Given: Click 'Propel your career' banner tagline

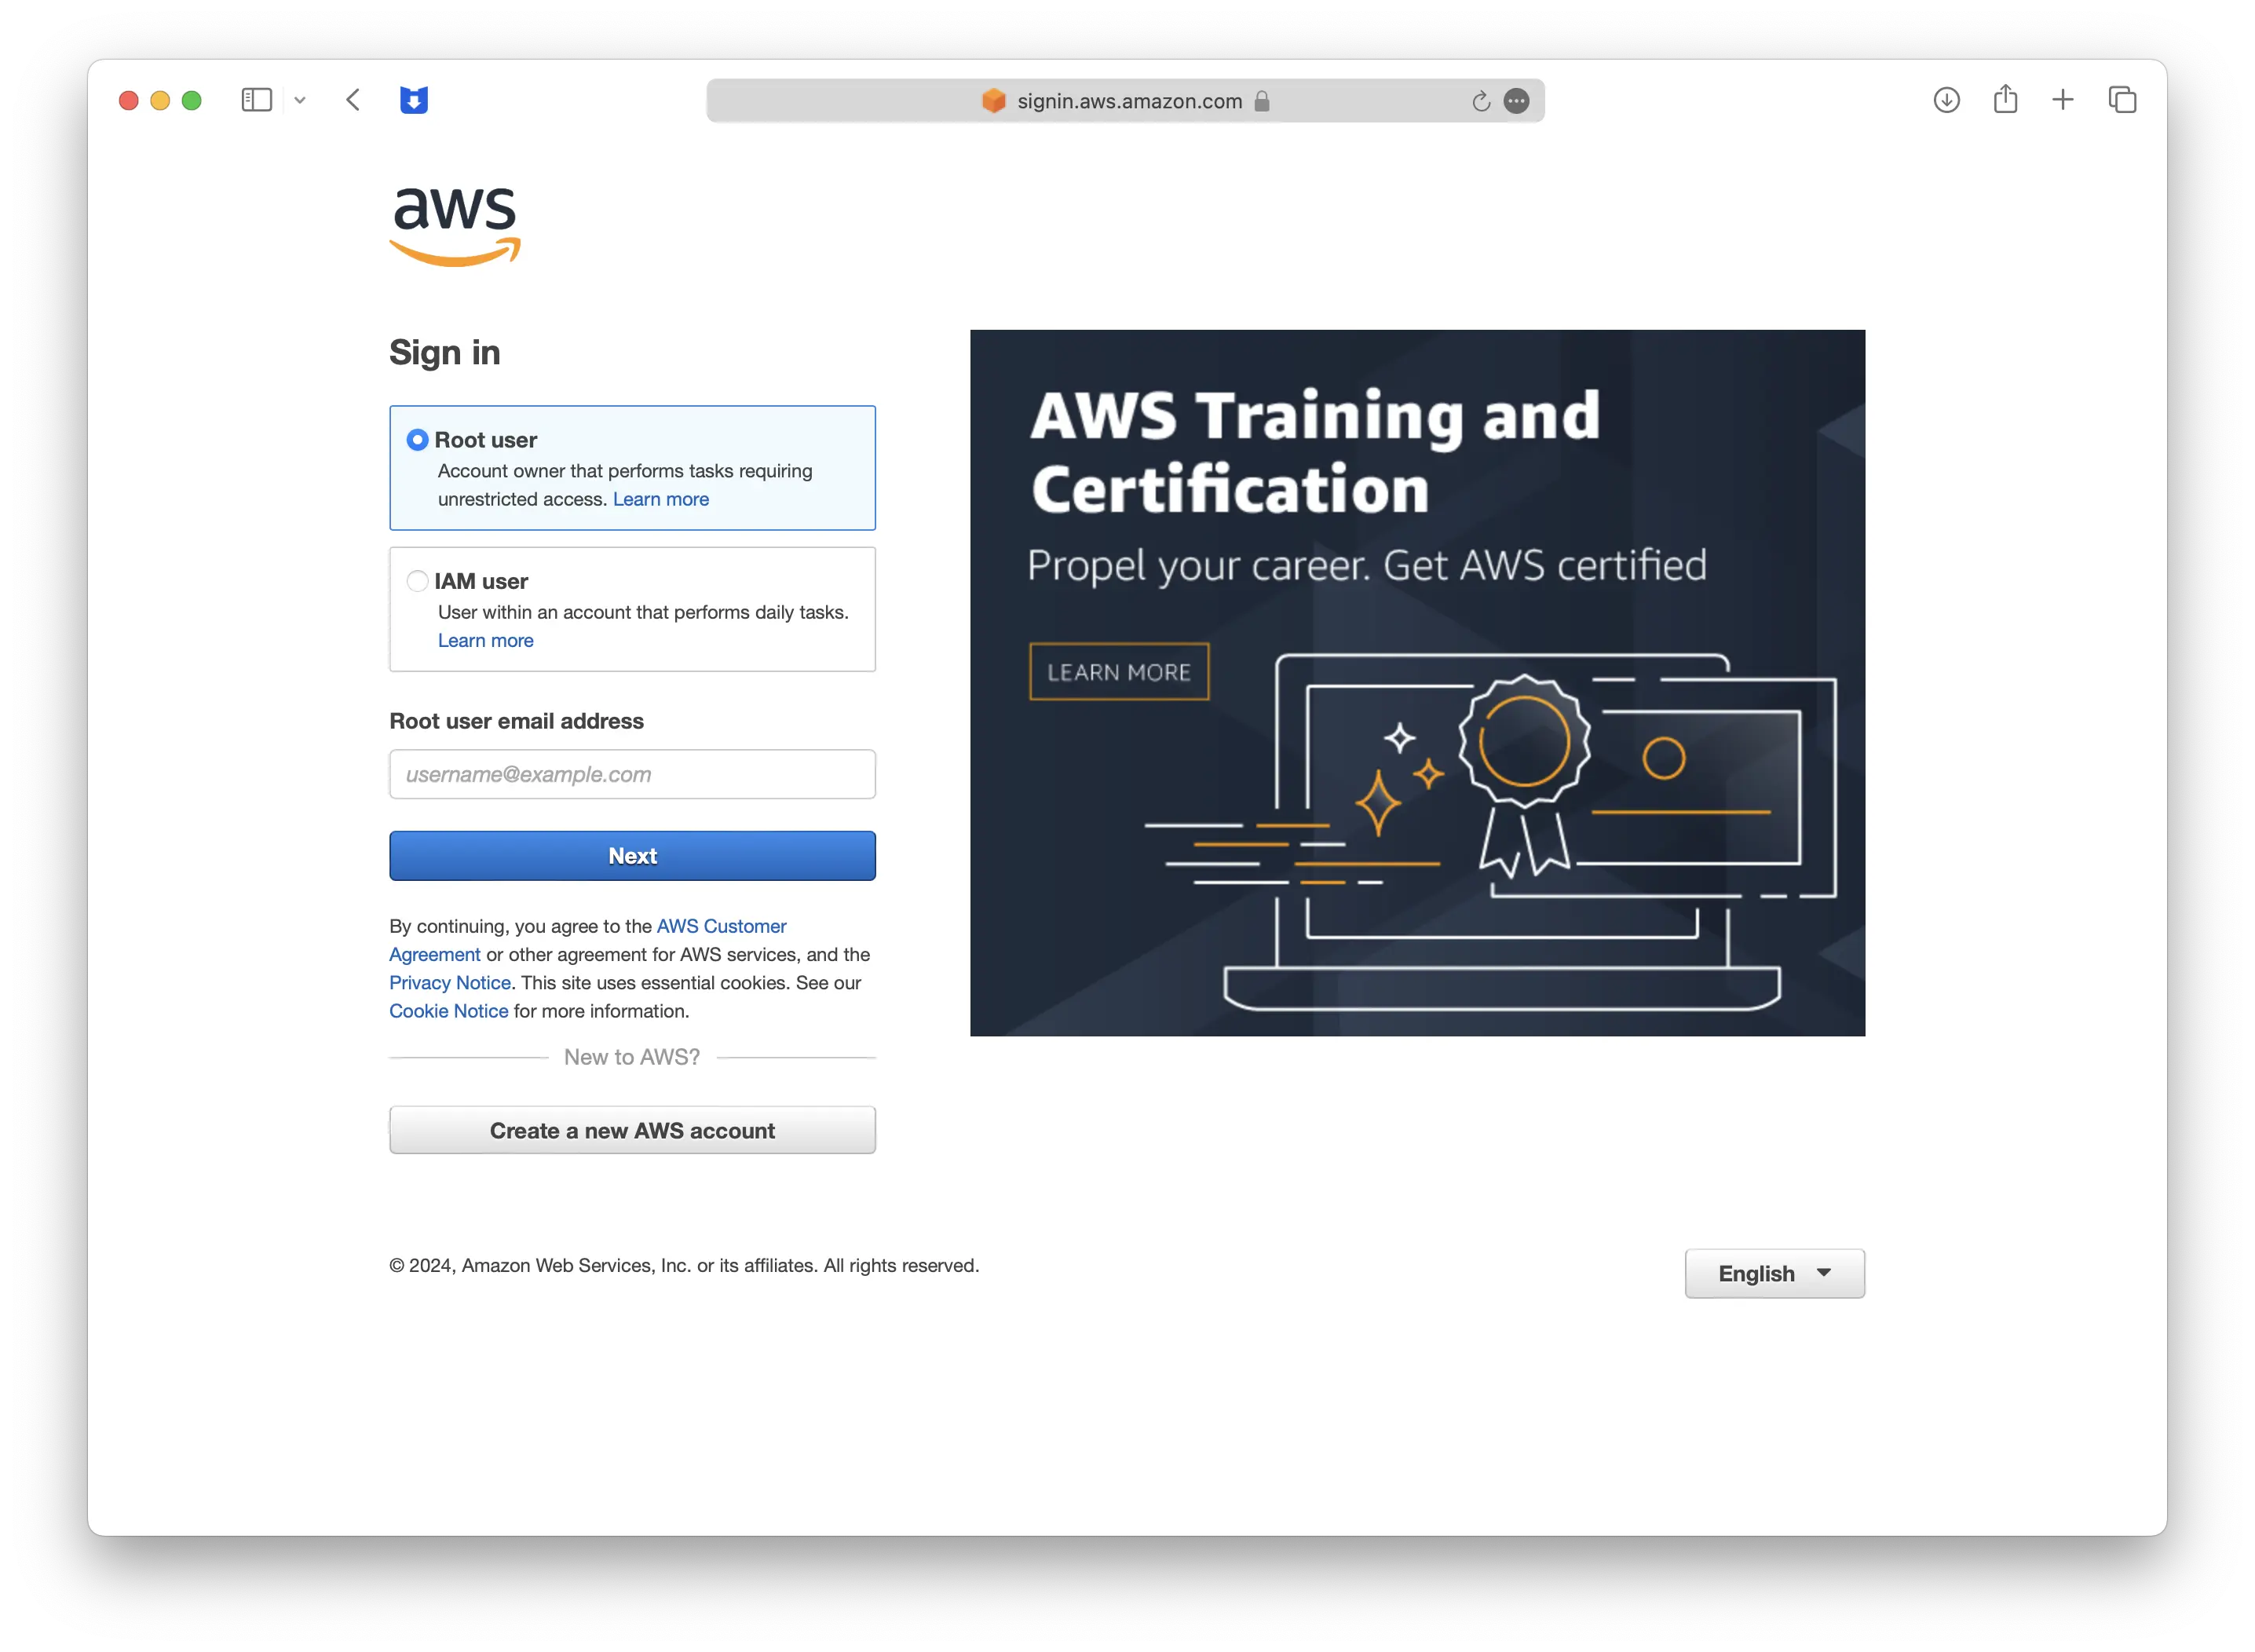Looking at the screenshot, I should pyautogui.click(x=1367, y=566).
